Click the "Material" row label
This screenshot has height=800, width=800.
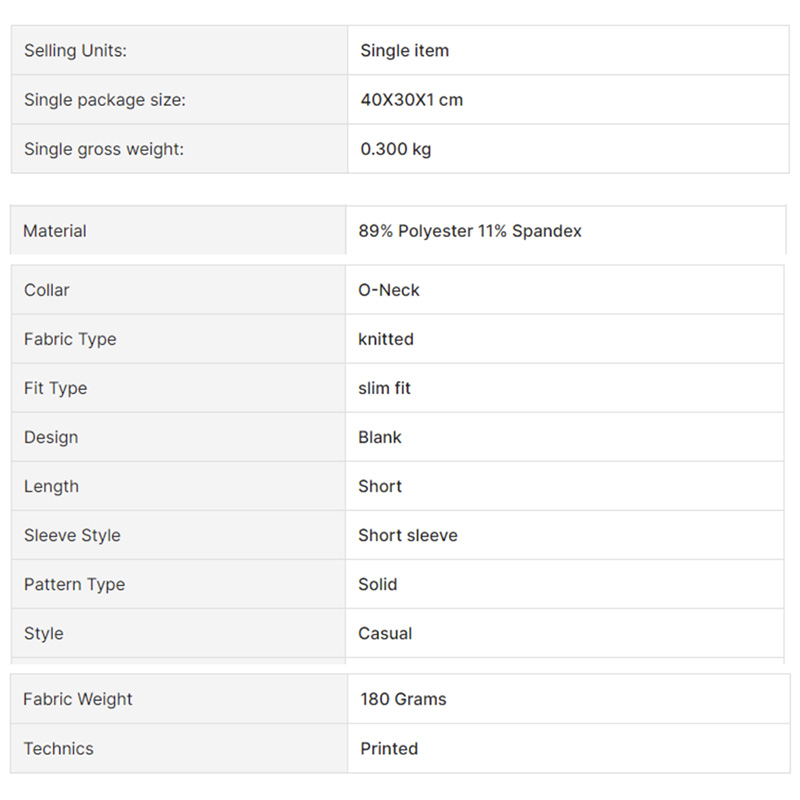pyautogui.click(x=55, y=231)
